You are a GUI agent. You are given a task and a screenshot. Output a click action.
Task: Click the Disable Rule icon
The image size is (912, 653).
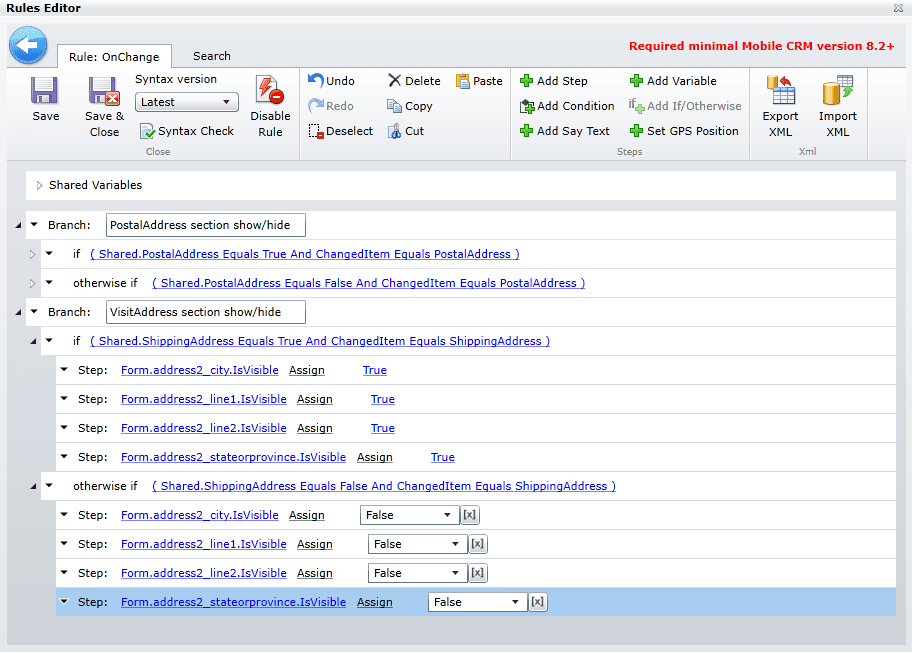point(269,90)
